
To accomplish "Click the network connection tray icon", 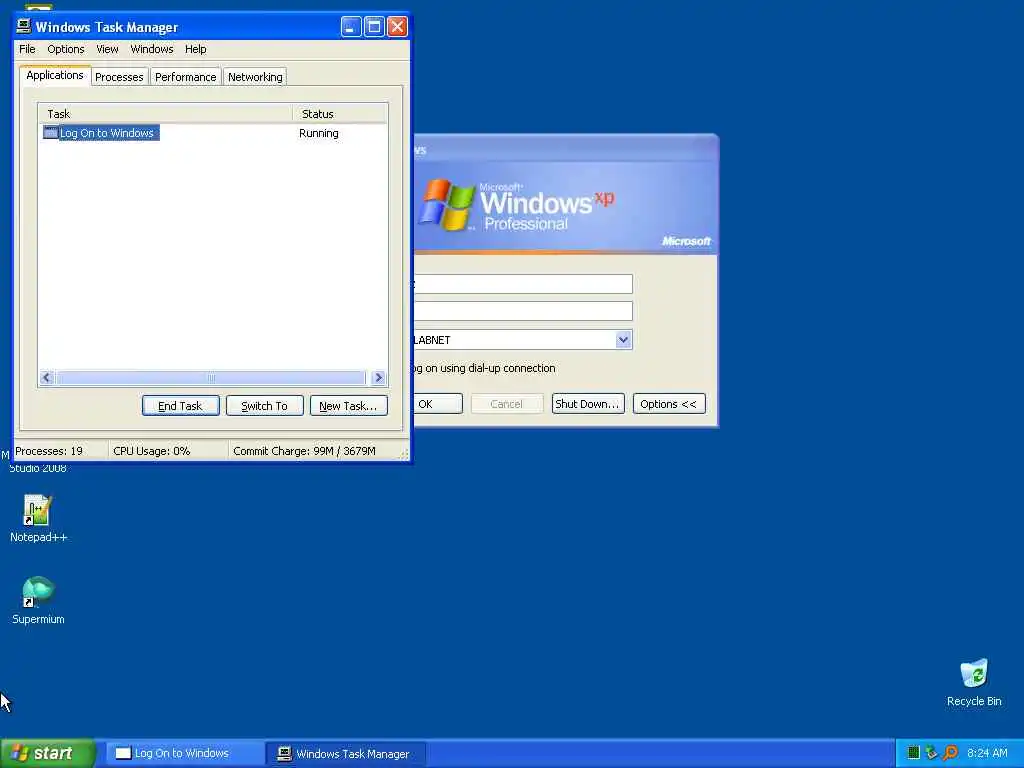I will click(931, 753).
